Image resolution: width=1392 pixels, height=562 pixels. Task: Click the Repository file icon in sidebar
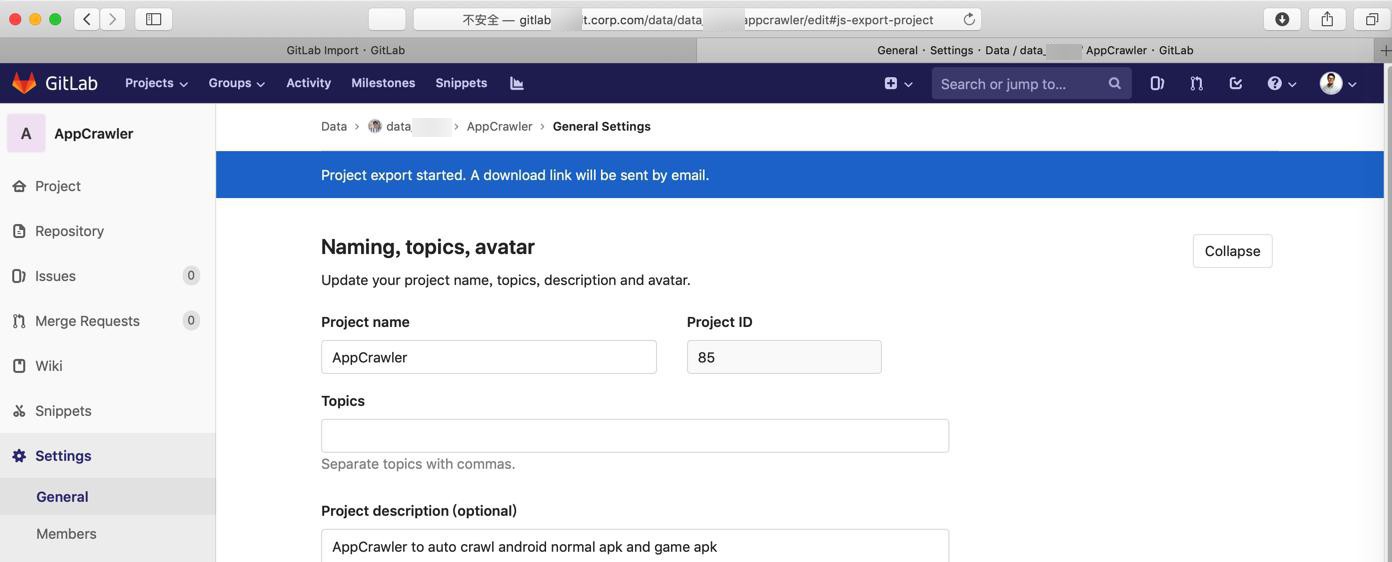19,231
